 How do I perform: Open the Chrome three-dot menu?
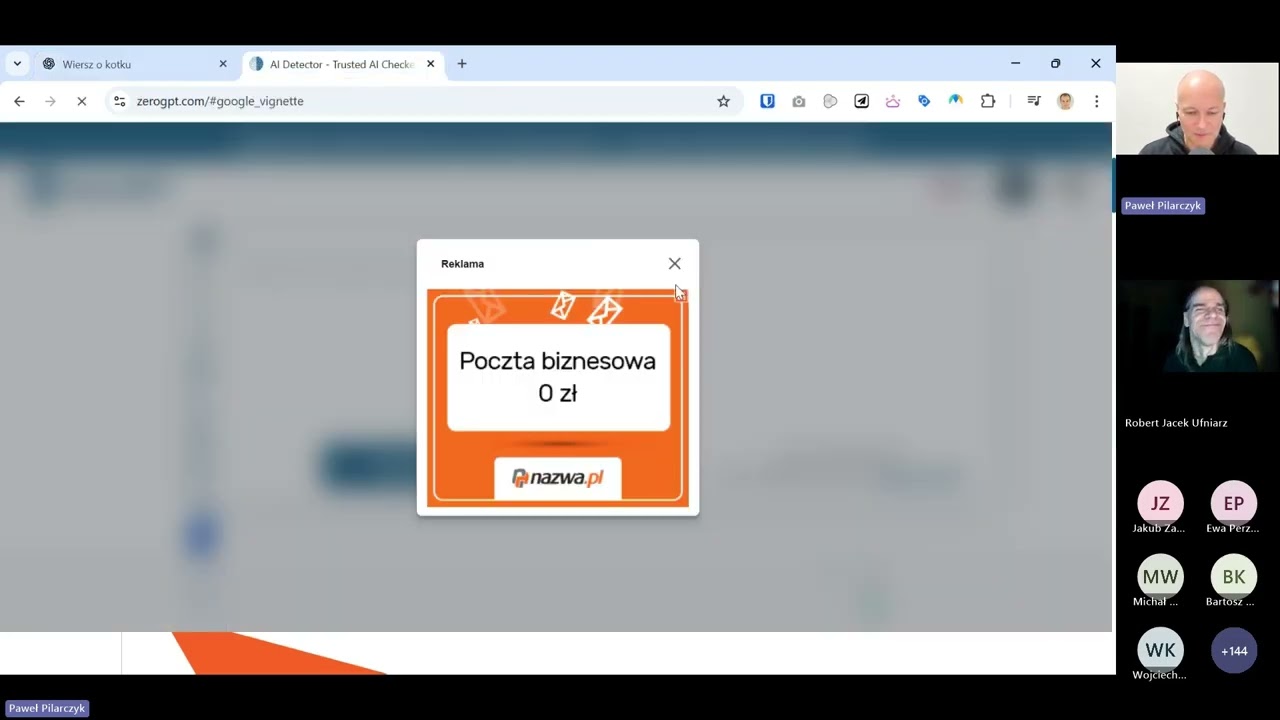pyautogui.click(x=1096, y=101)
